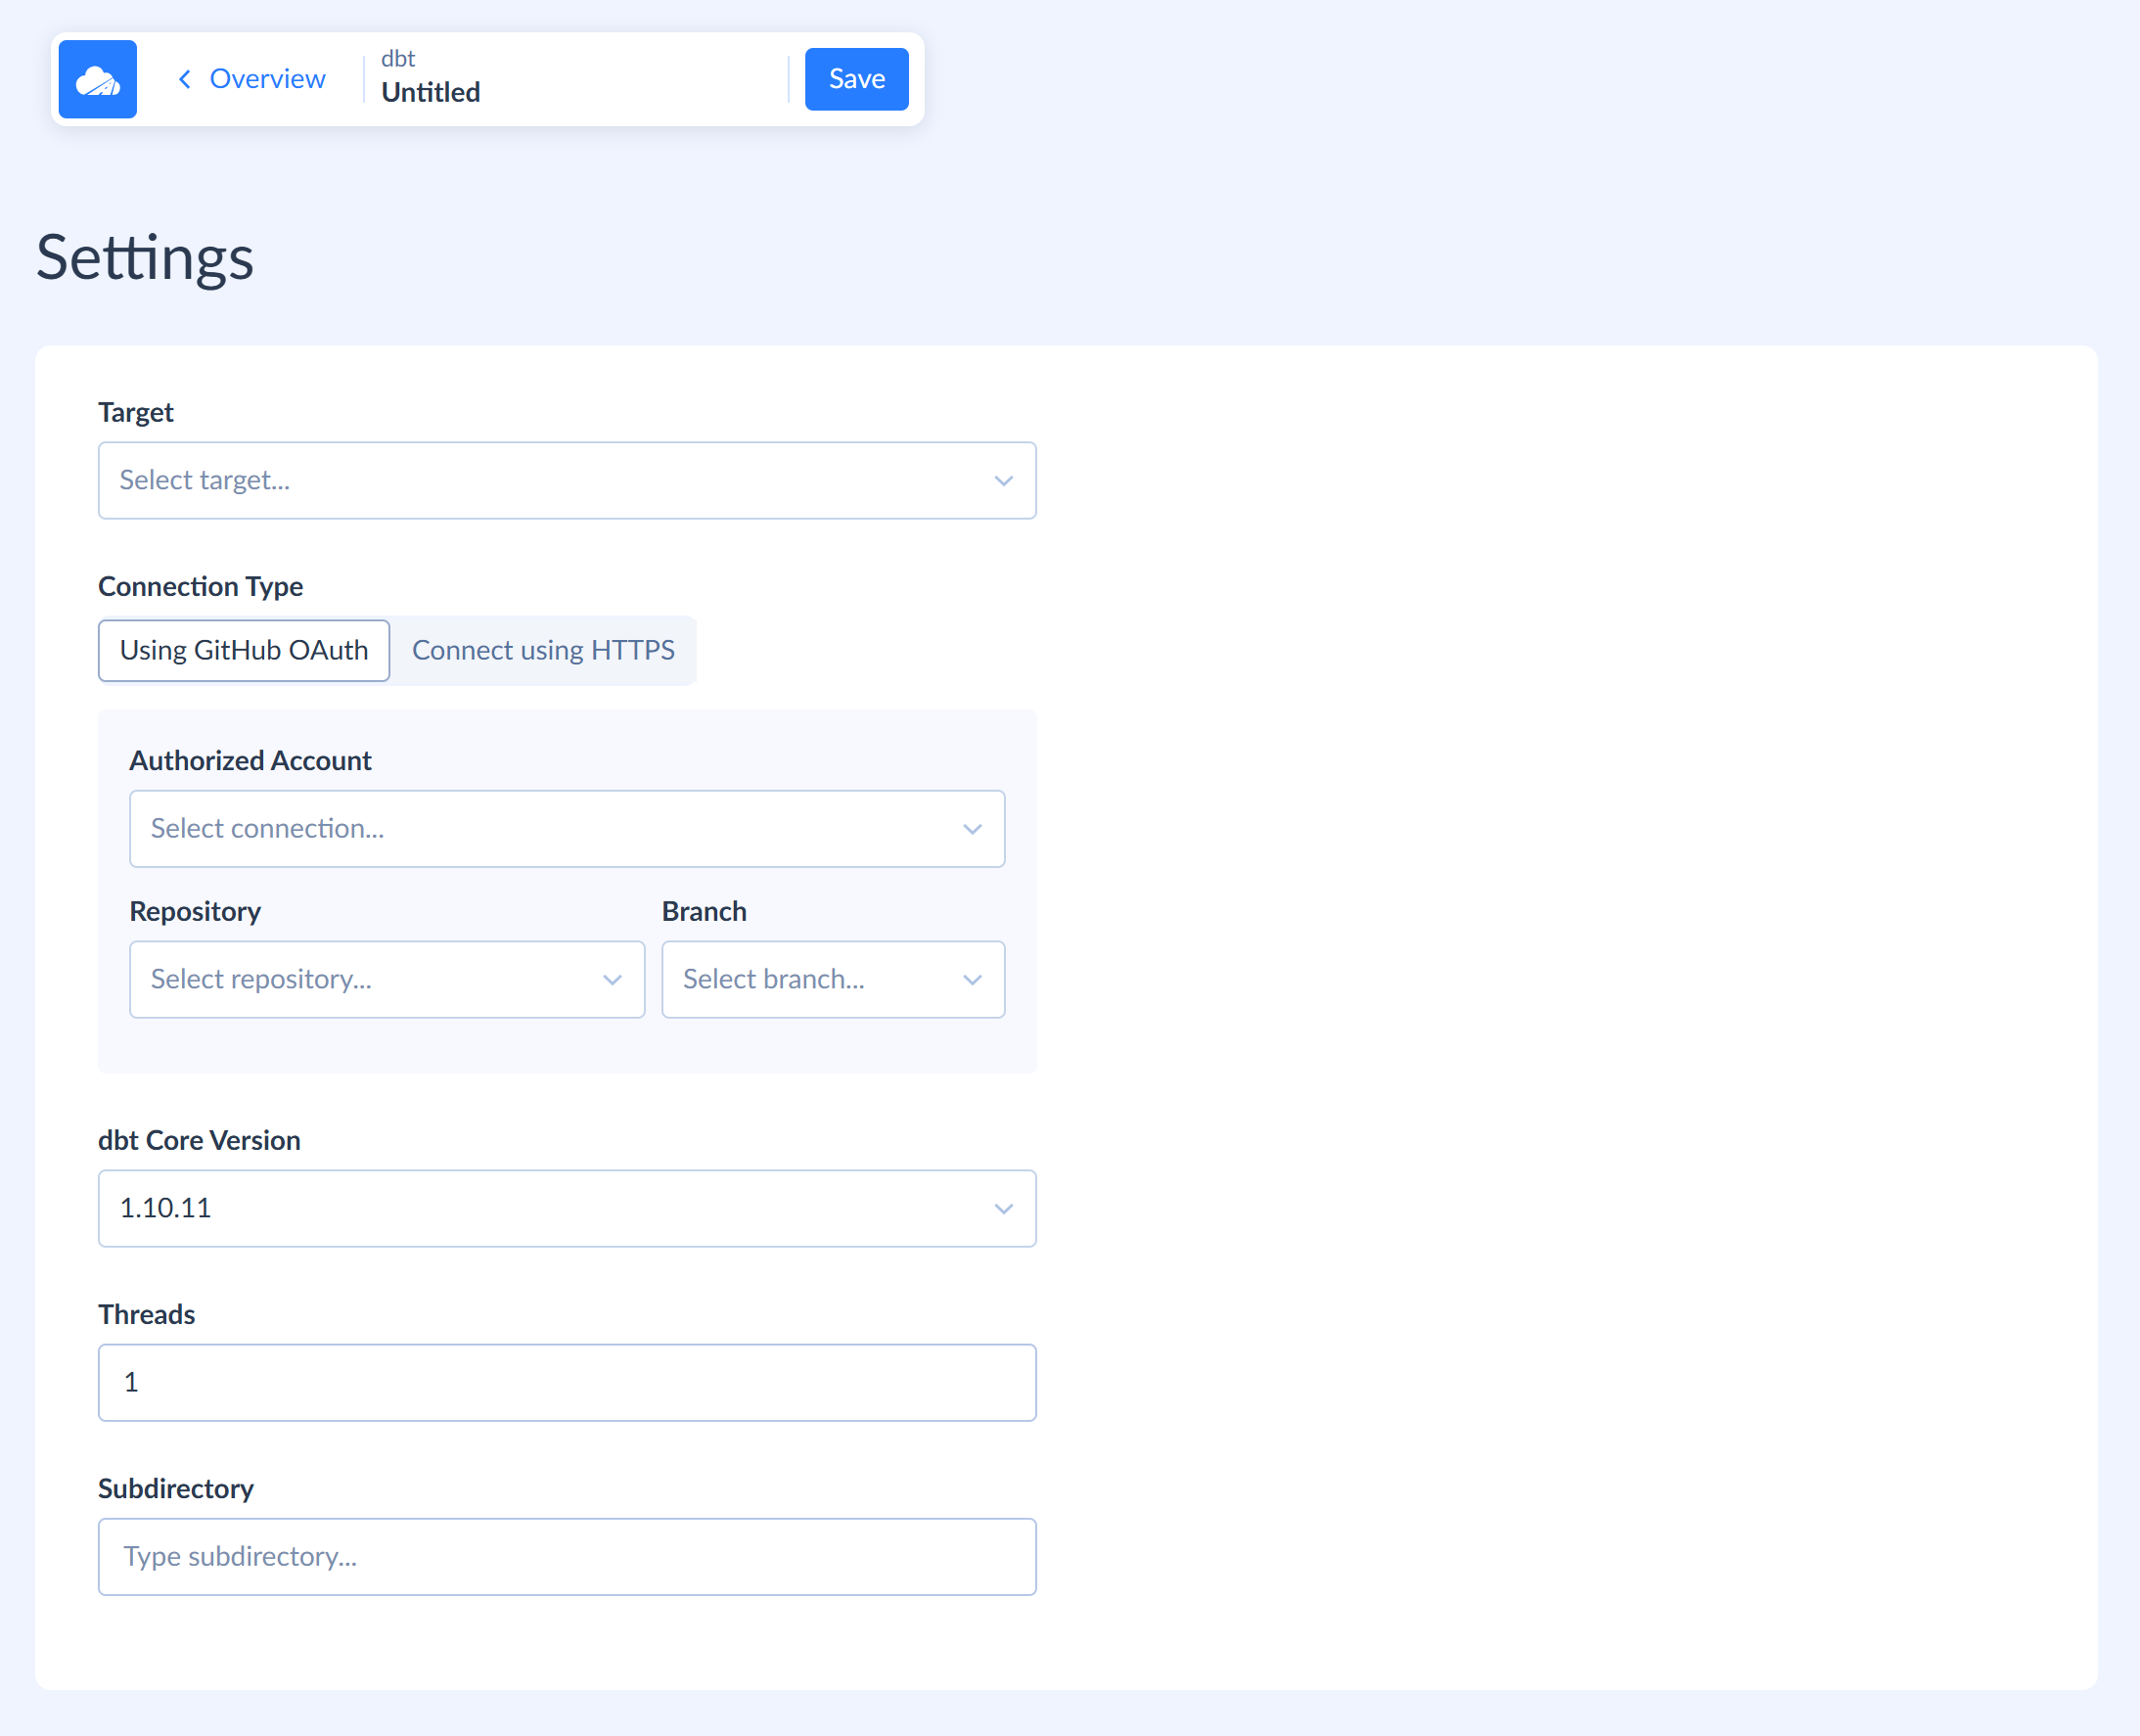Click the back chevron beside Overview
The height and width of the screenshot is (1736, 2140).
point(184,79)
